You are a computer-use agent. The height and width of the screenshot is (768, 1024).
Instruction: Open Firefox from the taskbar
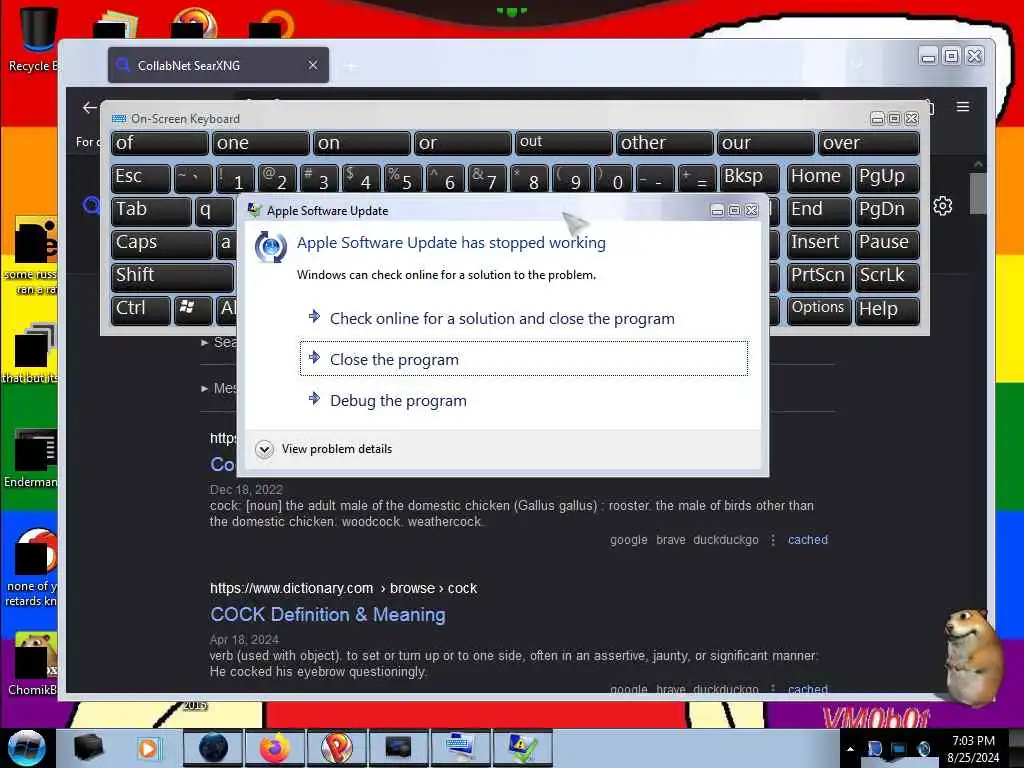(275, 748)
